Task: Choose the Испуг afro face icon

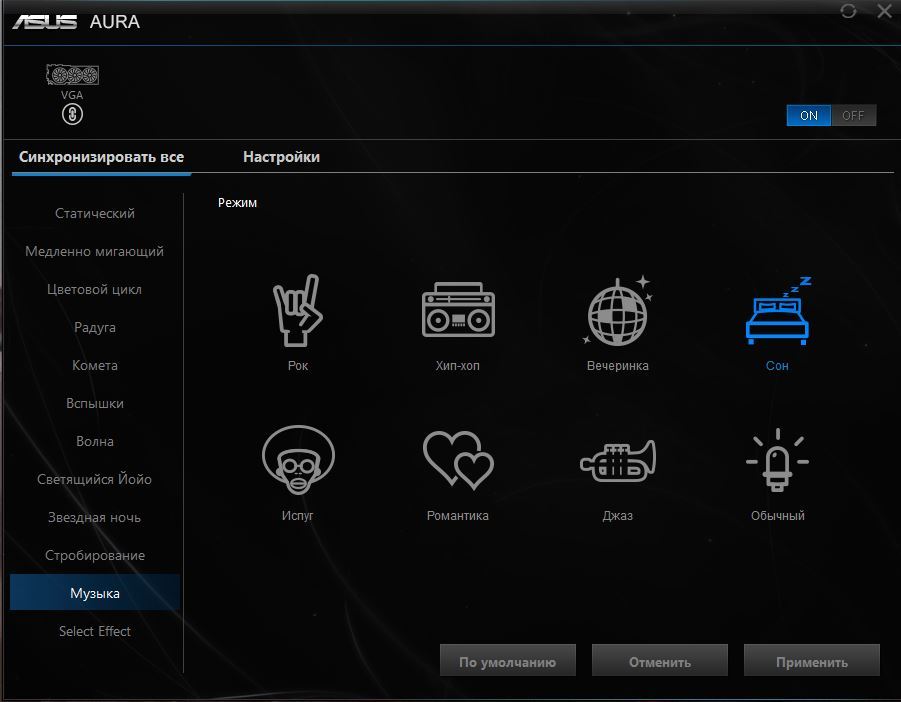Action: 298,460
